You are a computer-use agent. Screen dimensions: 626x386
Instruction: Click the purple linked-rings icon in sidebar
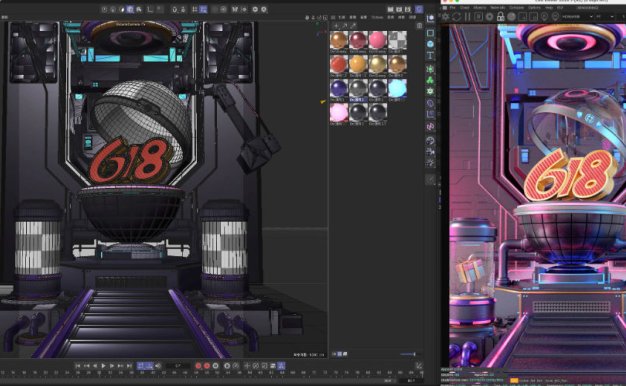[430, 127]
